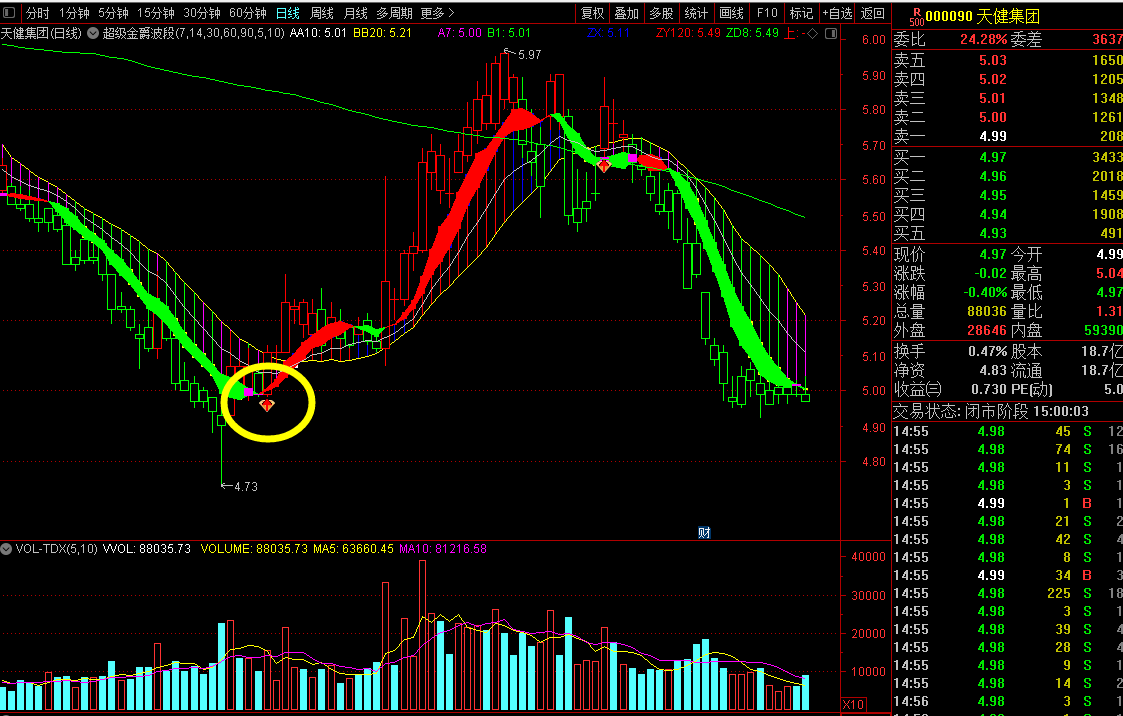Select the 1分钟 period tab

(x=74, y=13)
